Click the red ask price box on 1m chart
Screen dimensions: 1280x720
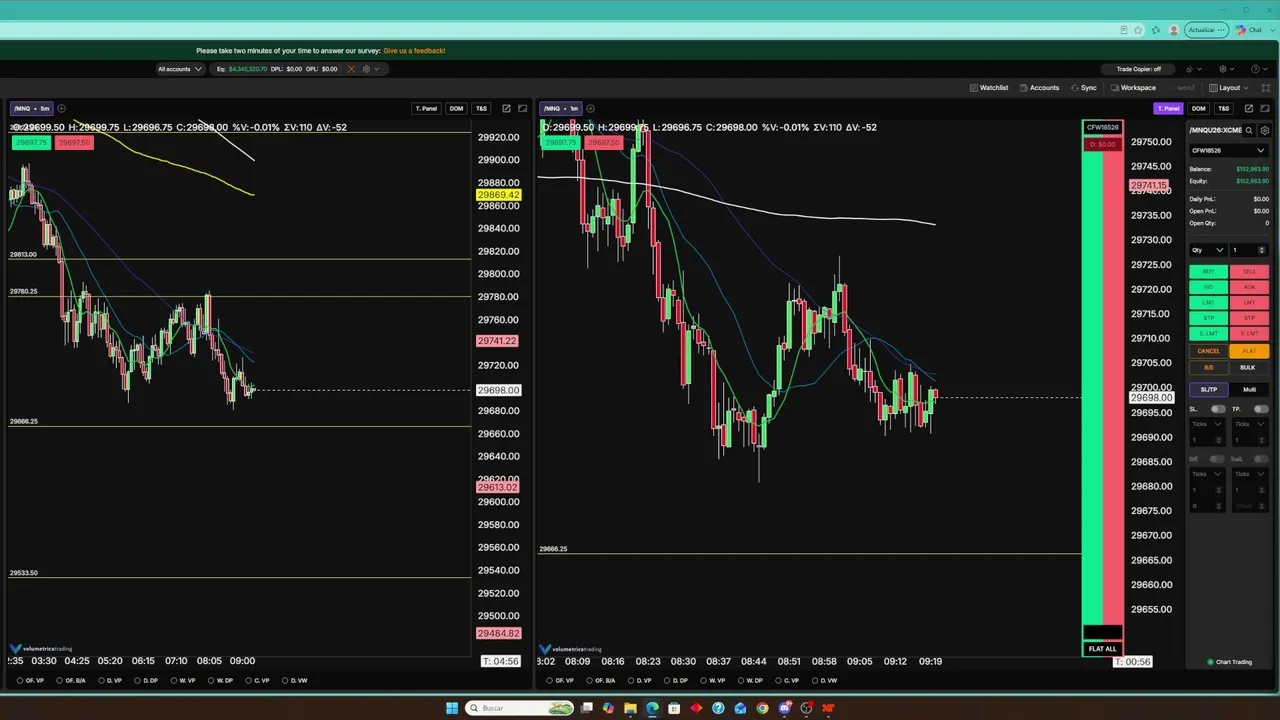(603, 143)
